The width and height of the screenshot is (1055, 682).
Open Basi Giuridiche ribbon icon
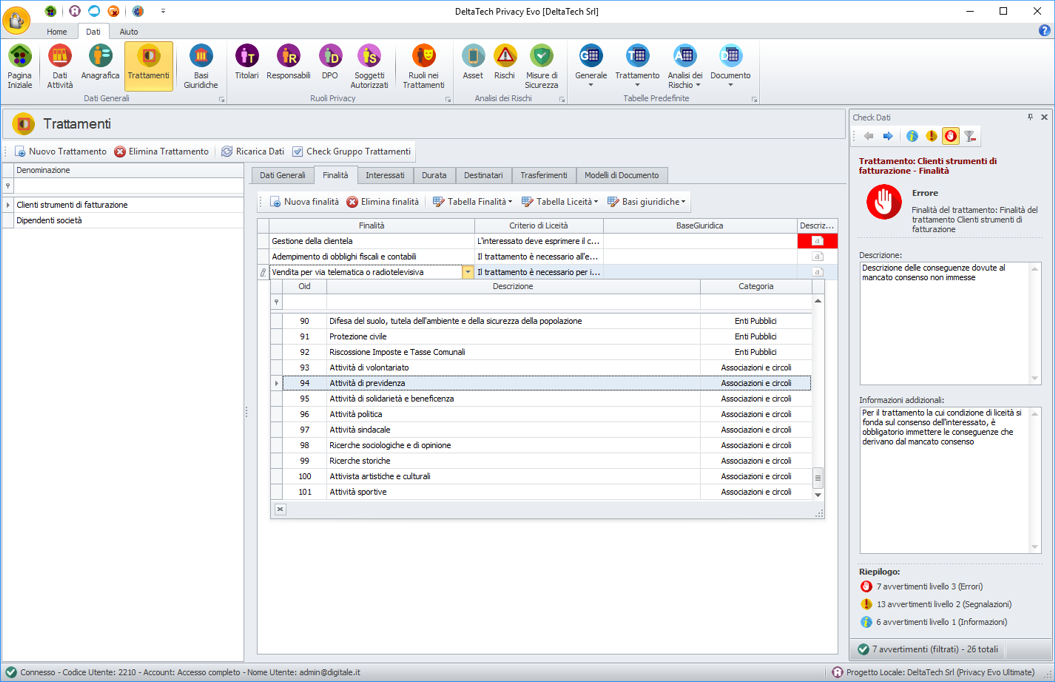coord(201,67)
